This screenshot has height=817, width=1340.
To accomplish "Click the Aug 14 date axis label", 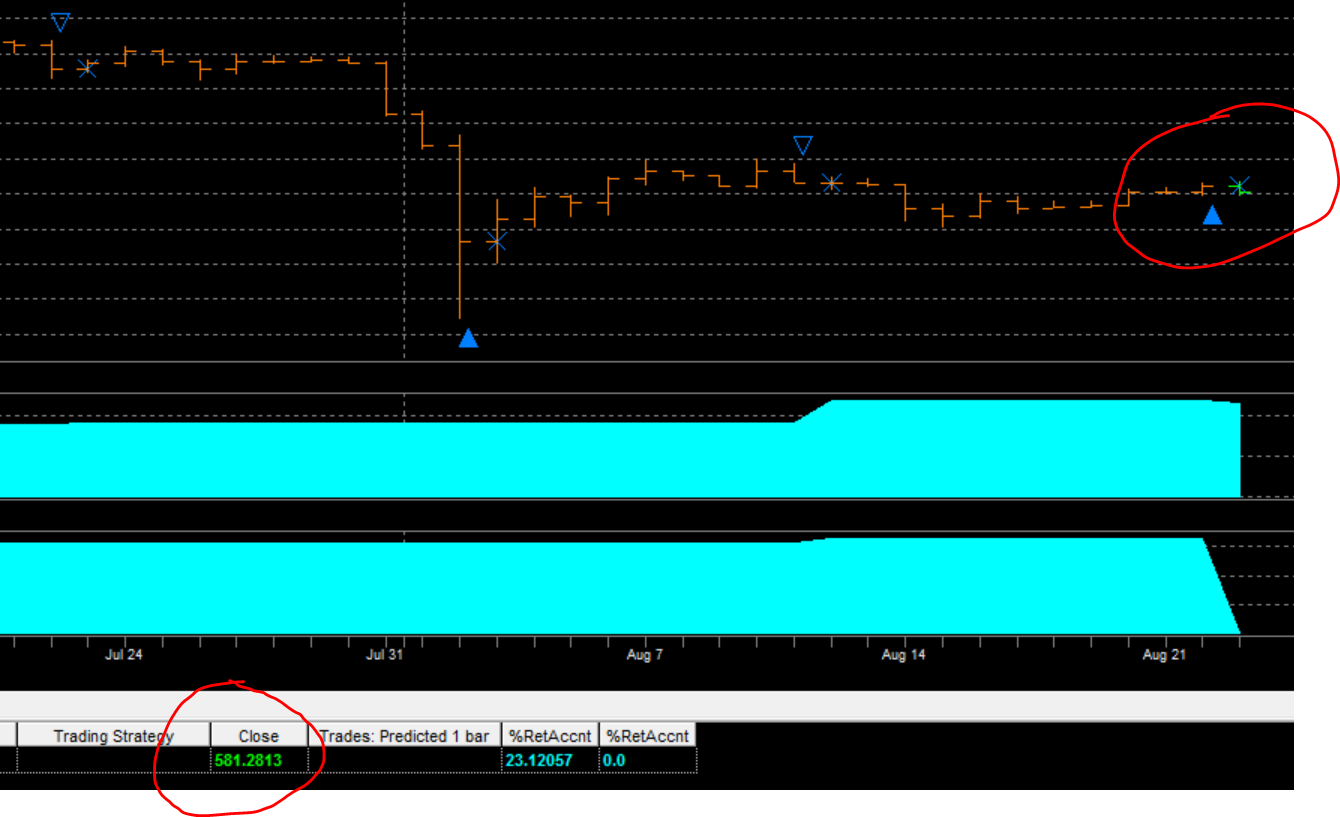I will [x=903, y=655].
